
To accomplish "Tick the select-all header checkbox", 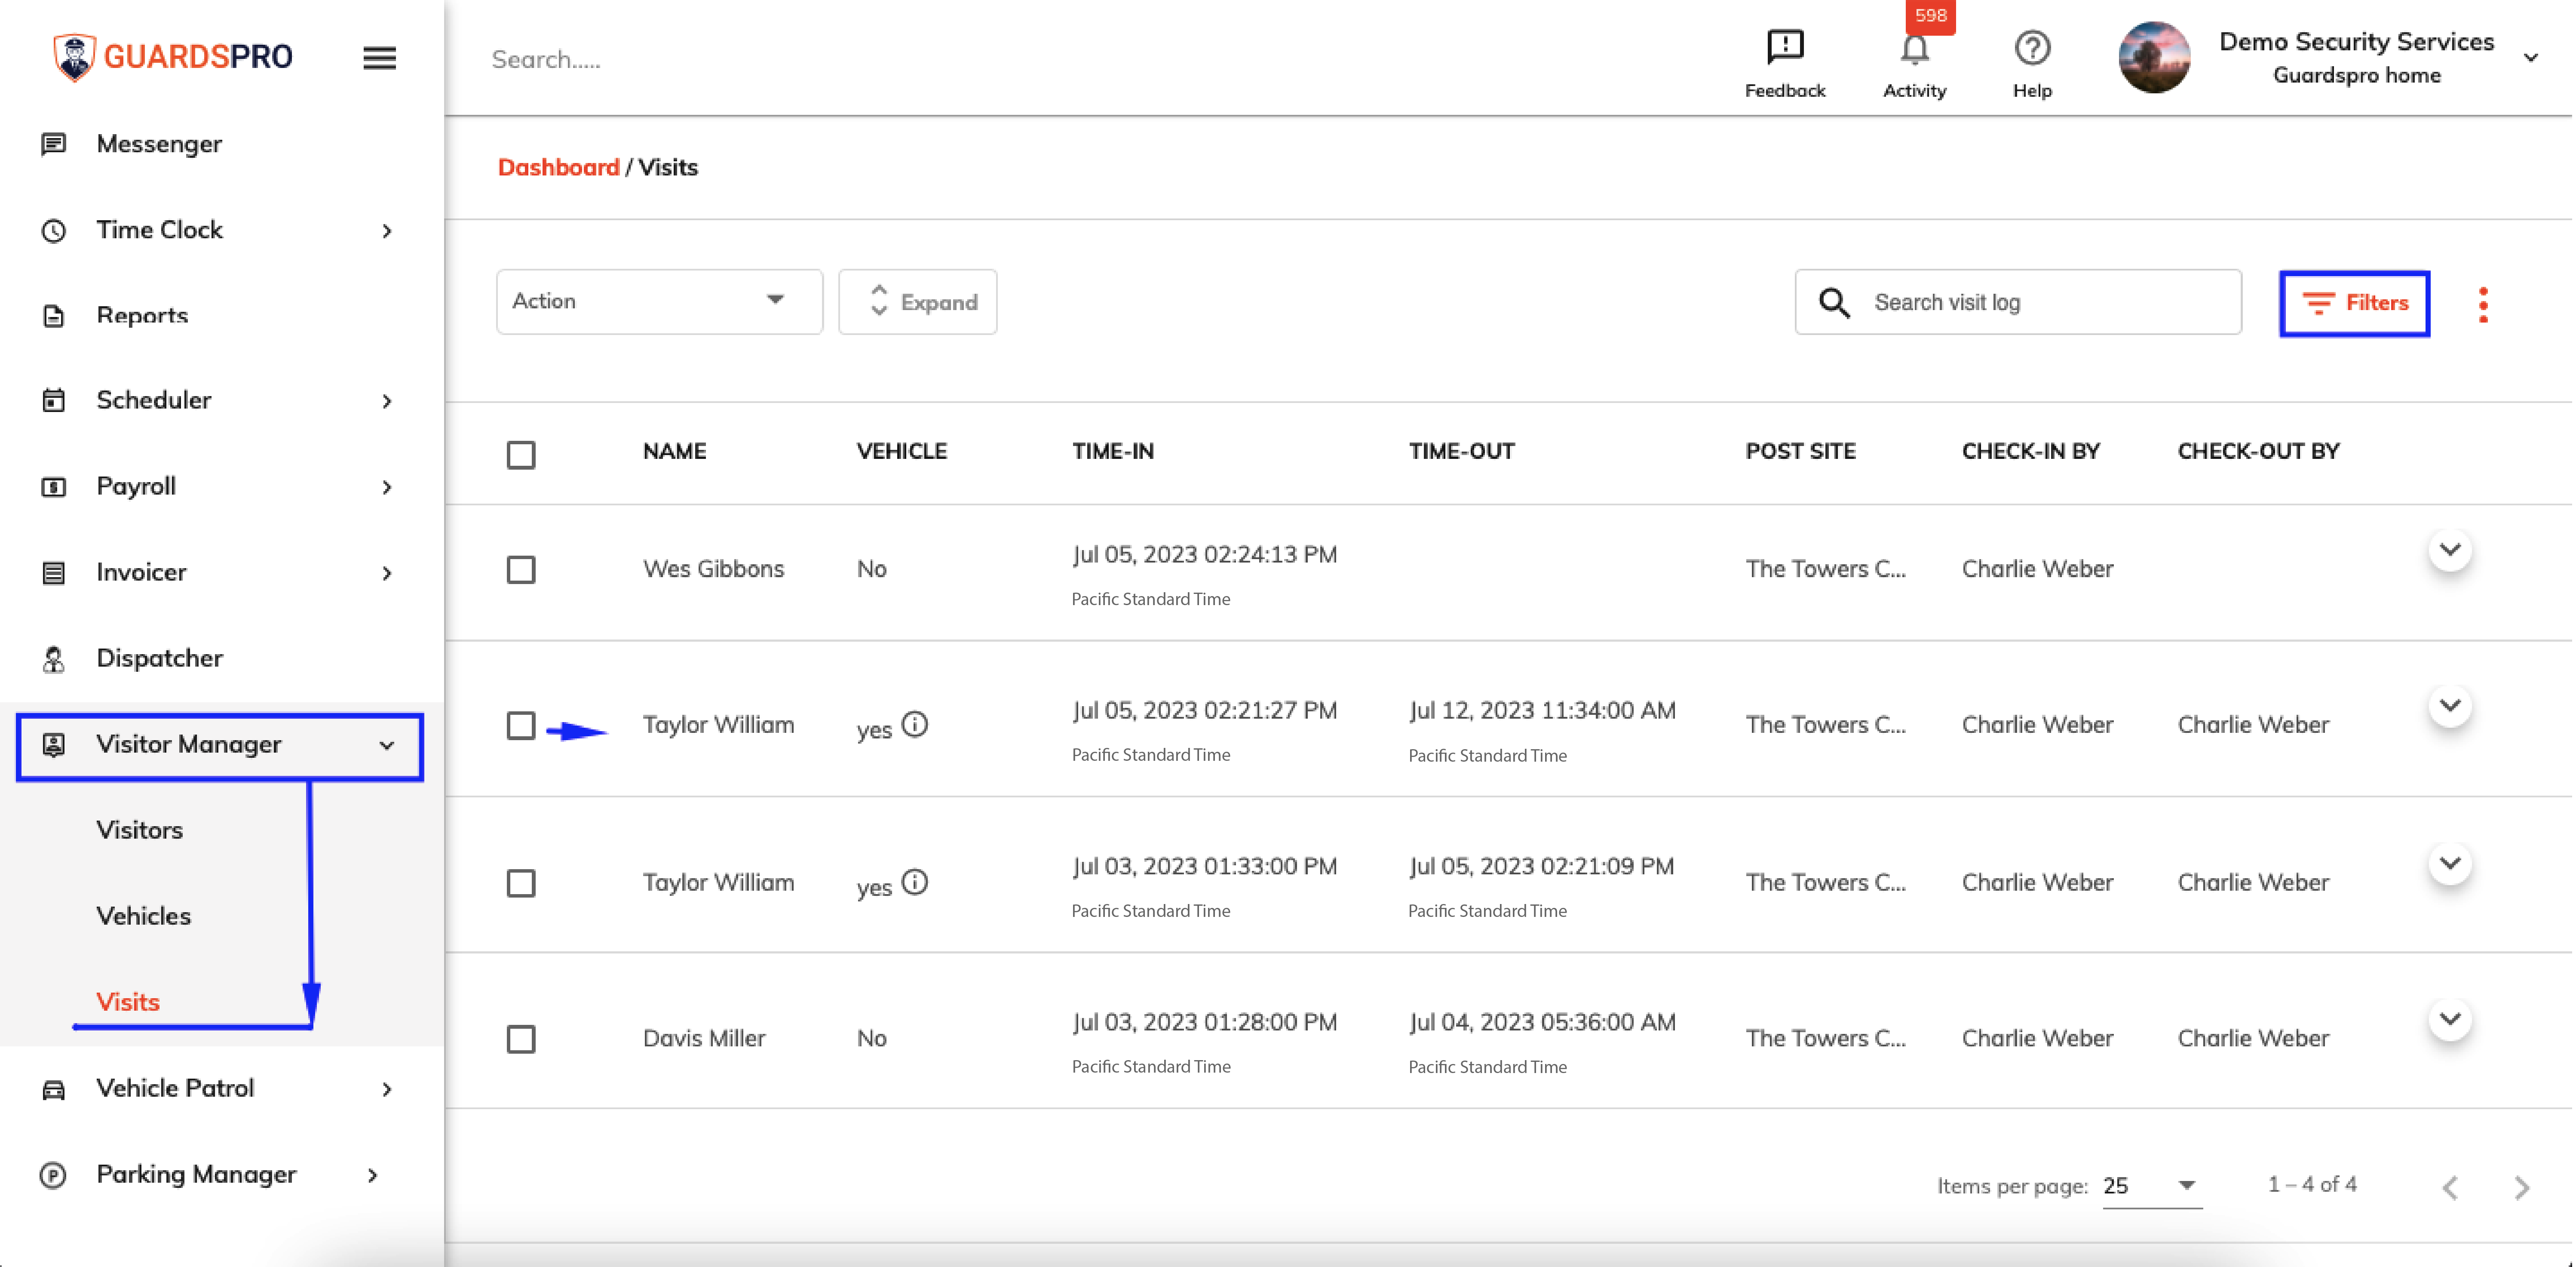I will click(521, 455).
